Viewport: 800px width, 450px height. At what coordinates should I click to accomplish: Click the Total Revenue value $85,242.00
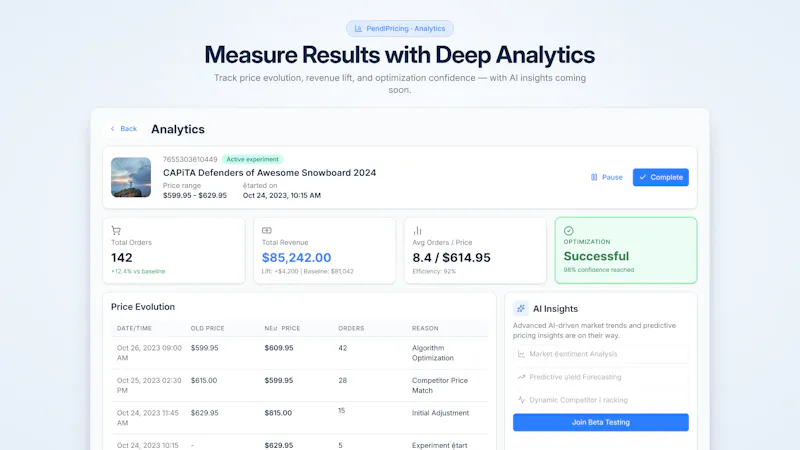click(x=296, y=258)
